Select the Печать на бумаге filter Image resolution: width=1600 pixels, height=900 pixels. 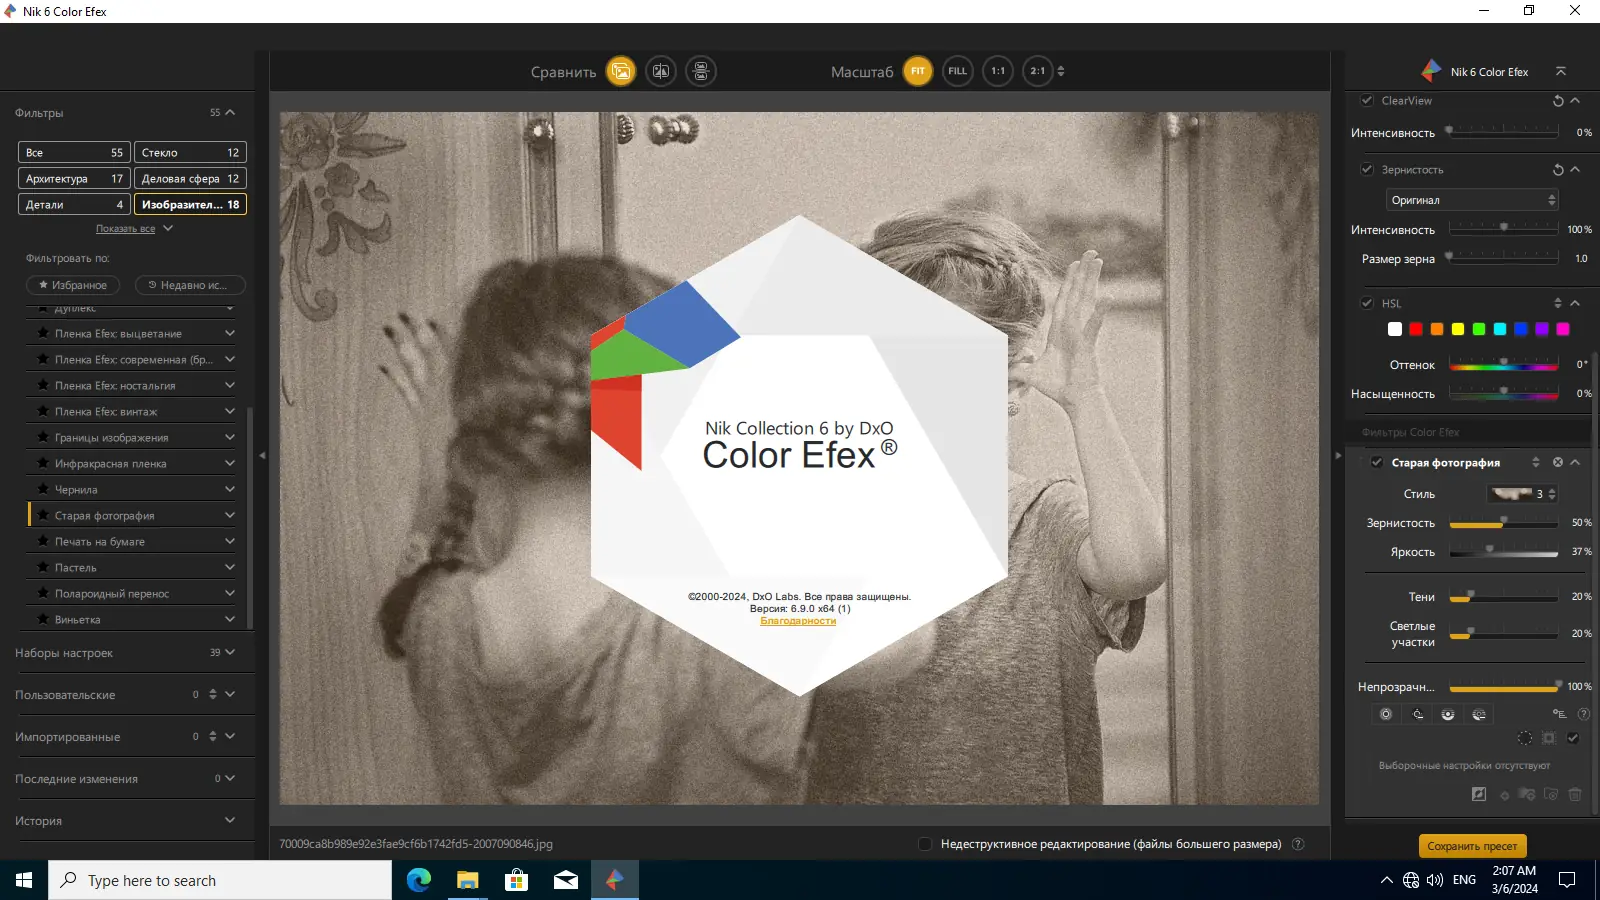(100, 541)
